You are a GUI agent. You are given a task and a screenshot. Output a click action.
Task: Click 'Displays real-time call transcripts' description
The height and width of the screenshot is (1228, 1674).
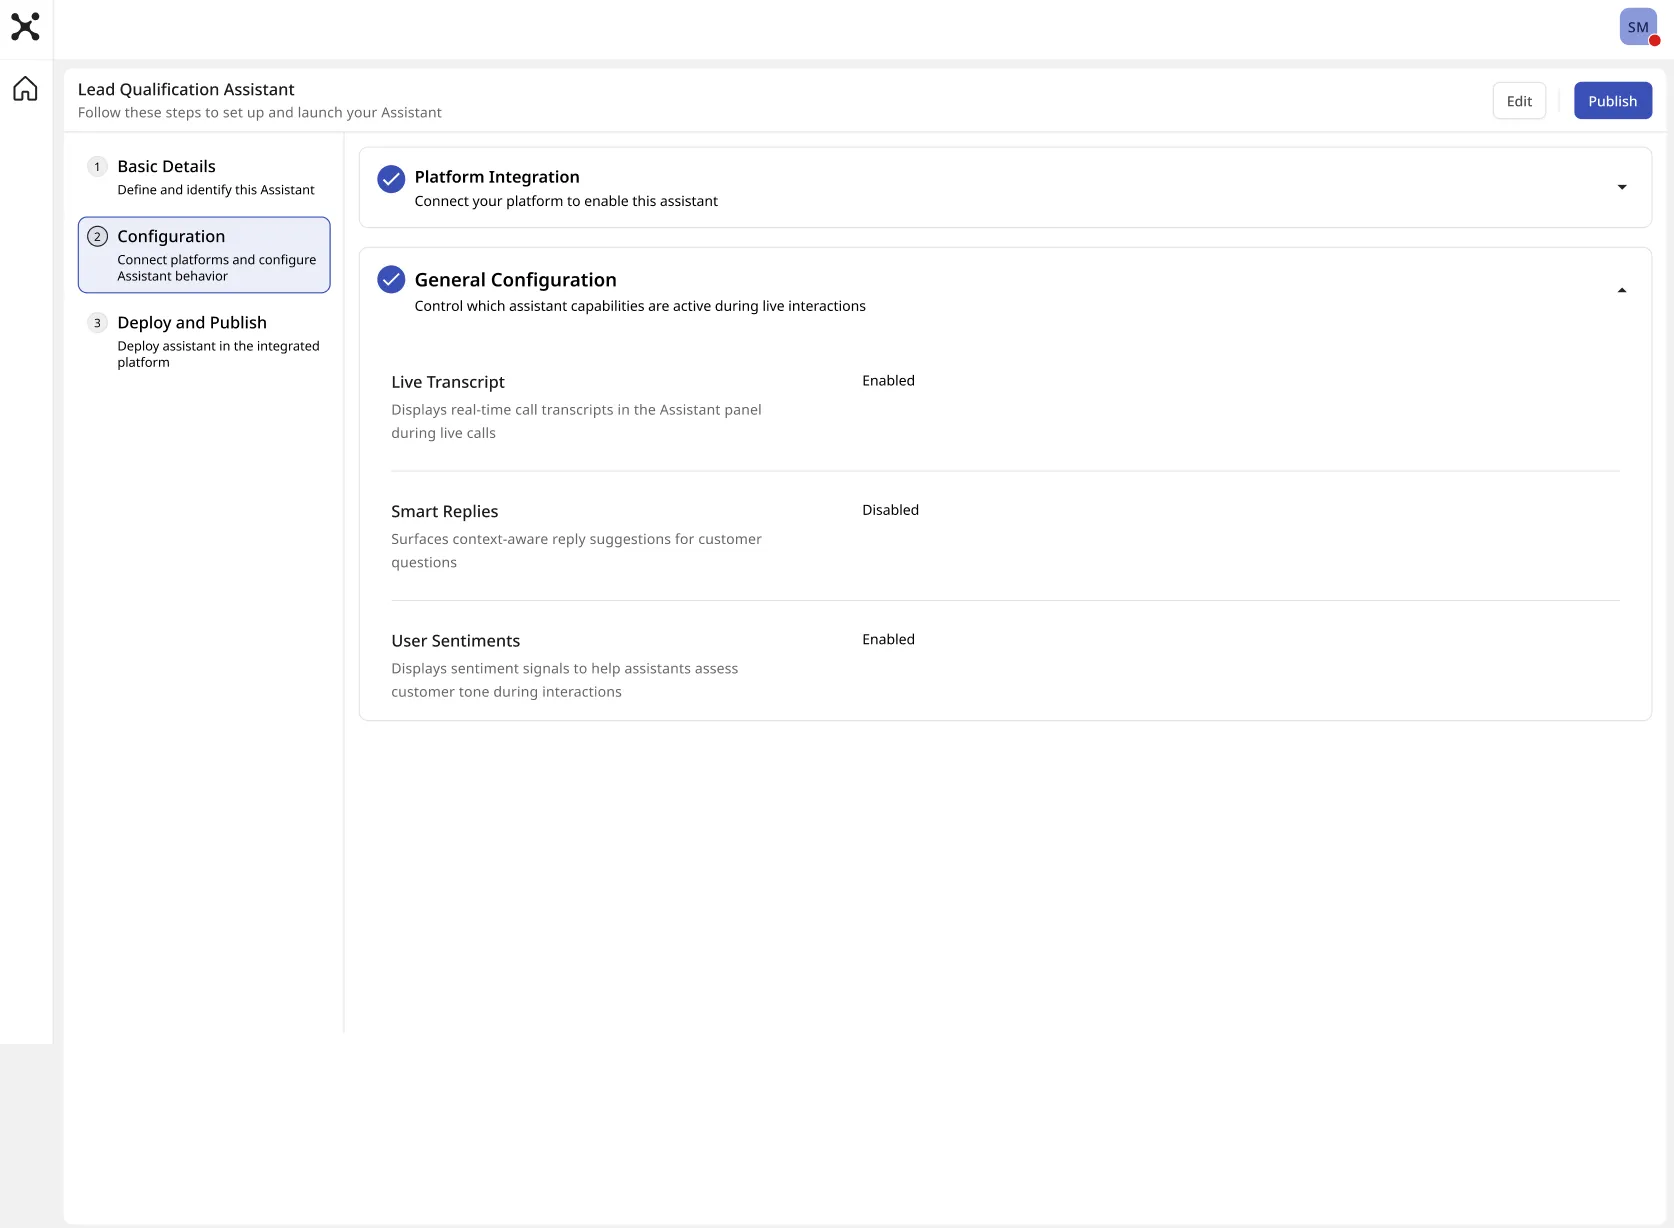576,421
